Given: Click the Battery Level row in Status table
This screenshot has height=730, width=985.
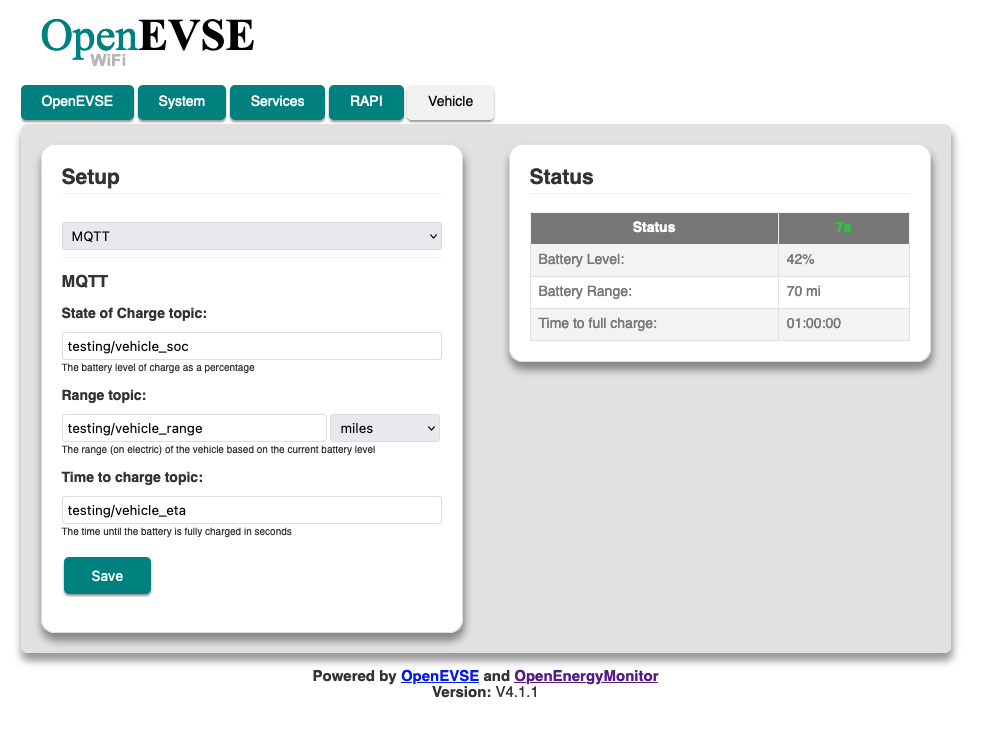Looking at the screenshot, I should 653,259.
